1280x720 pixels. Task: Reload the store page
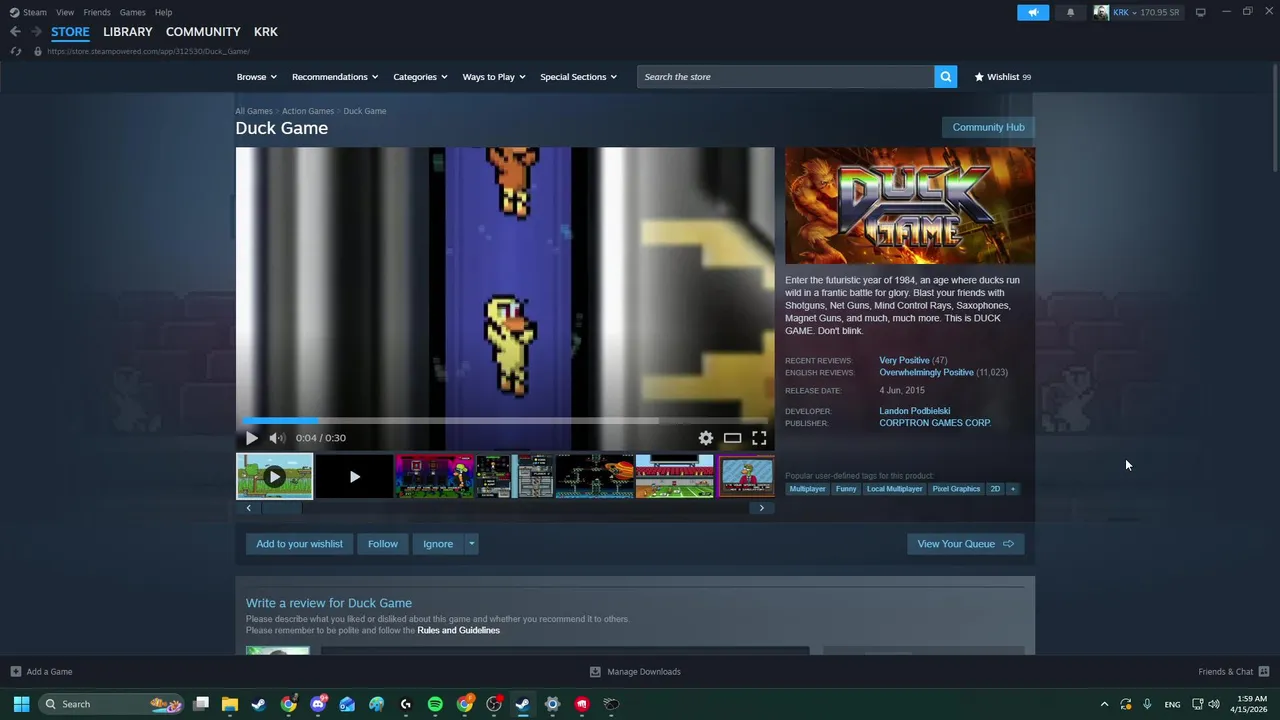click(16, 51)
